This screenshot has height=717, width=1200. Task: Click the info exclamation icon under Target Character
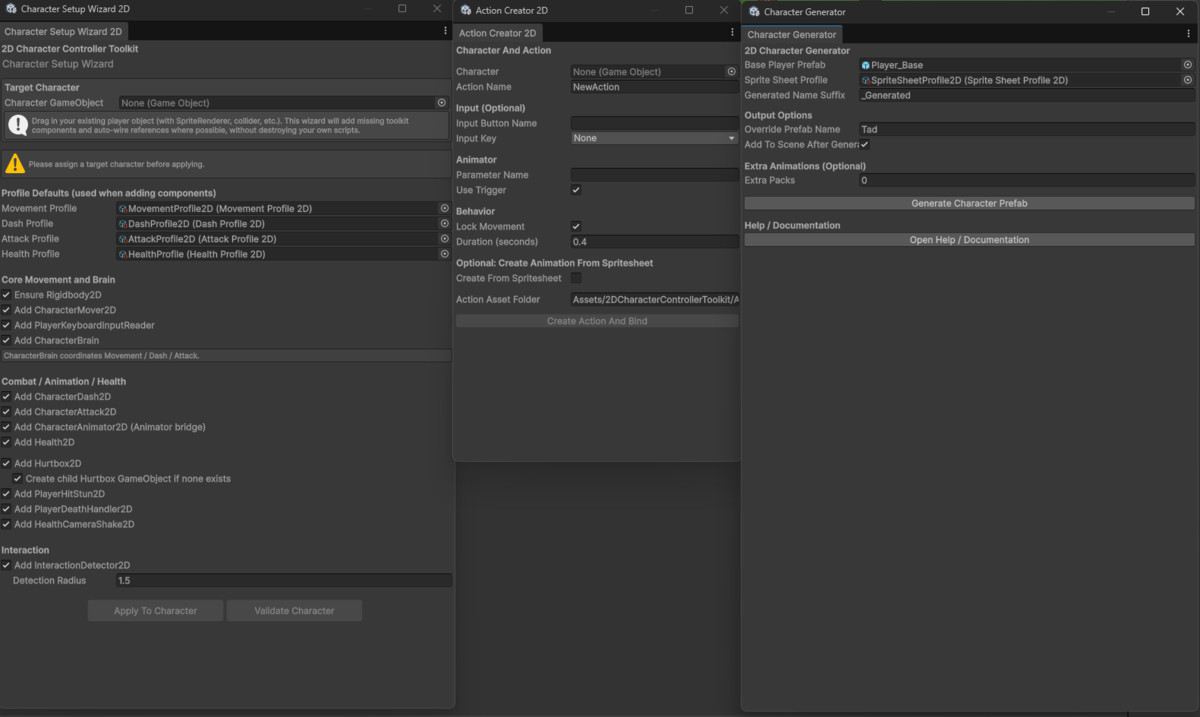pos(17,125)
